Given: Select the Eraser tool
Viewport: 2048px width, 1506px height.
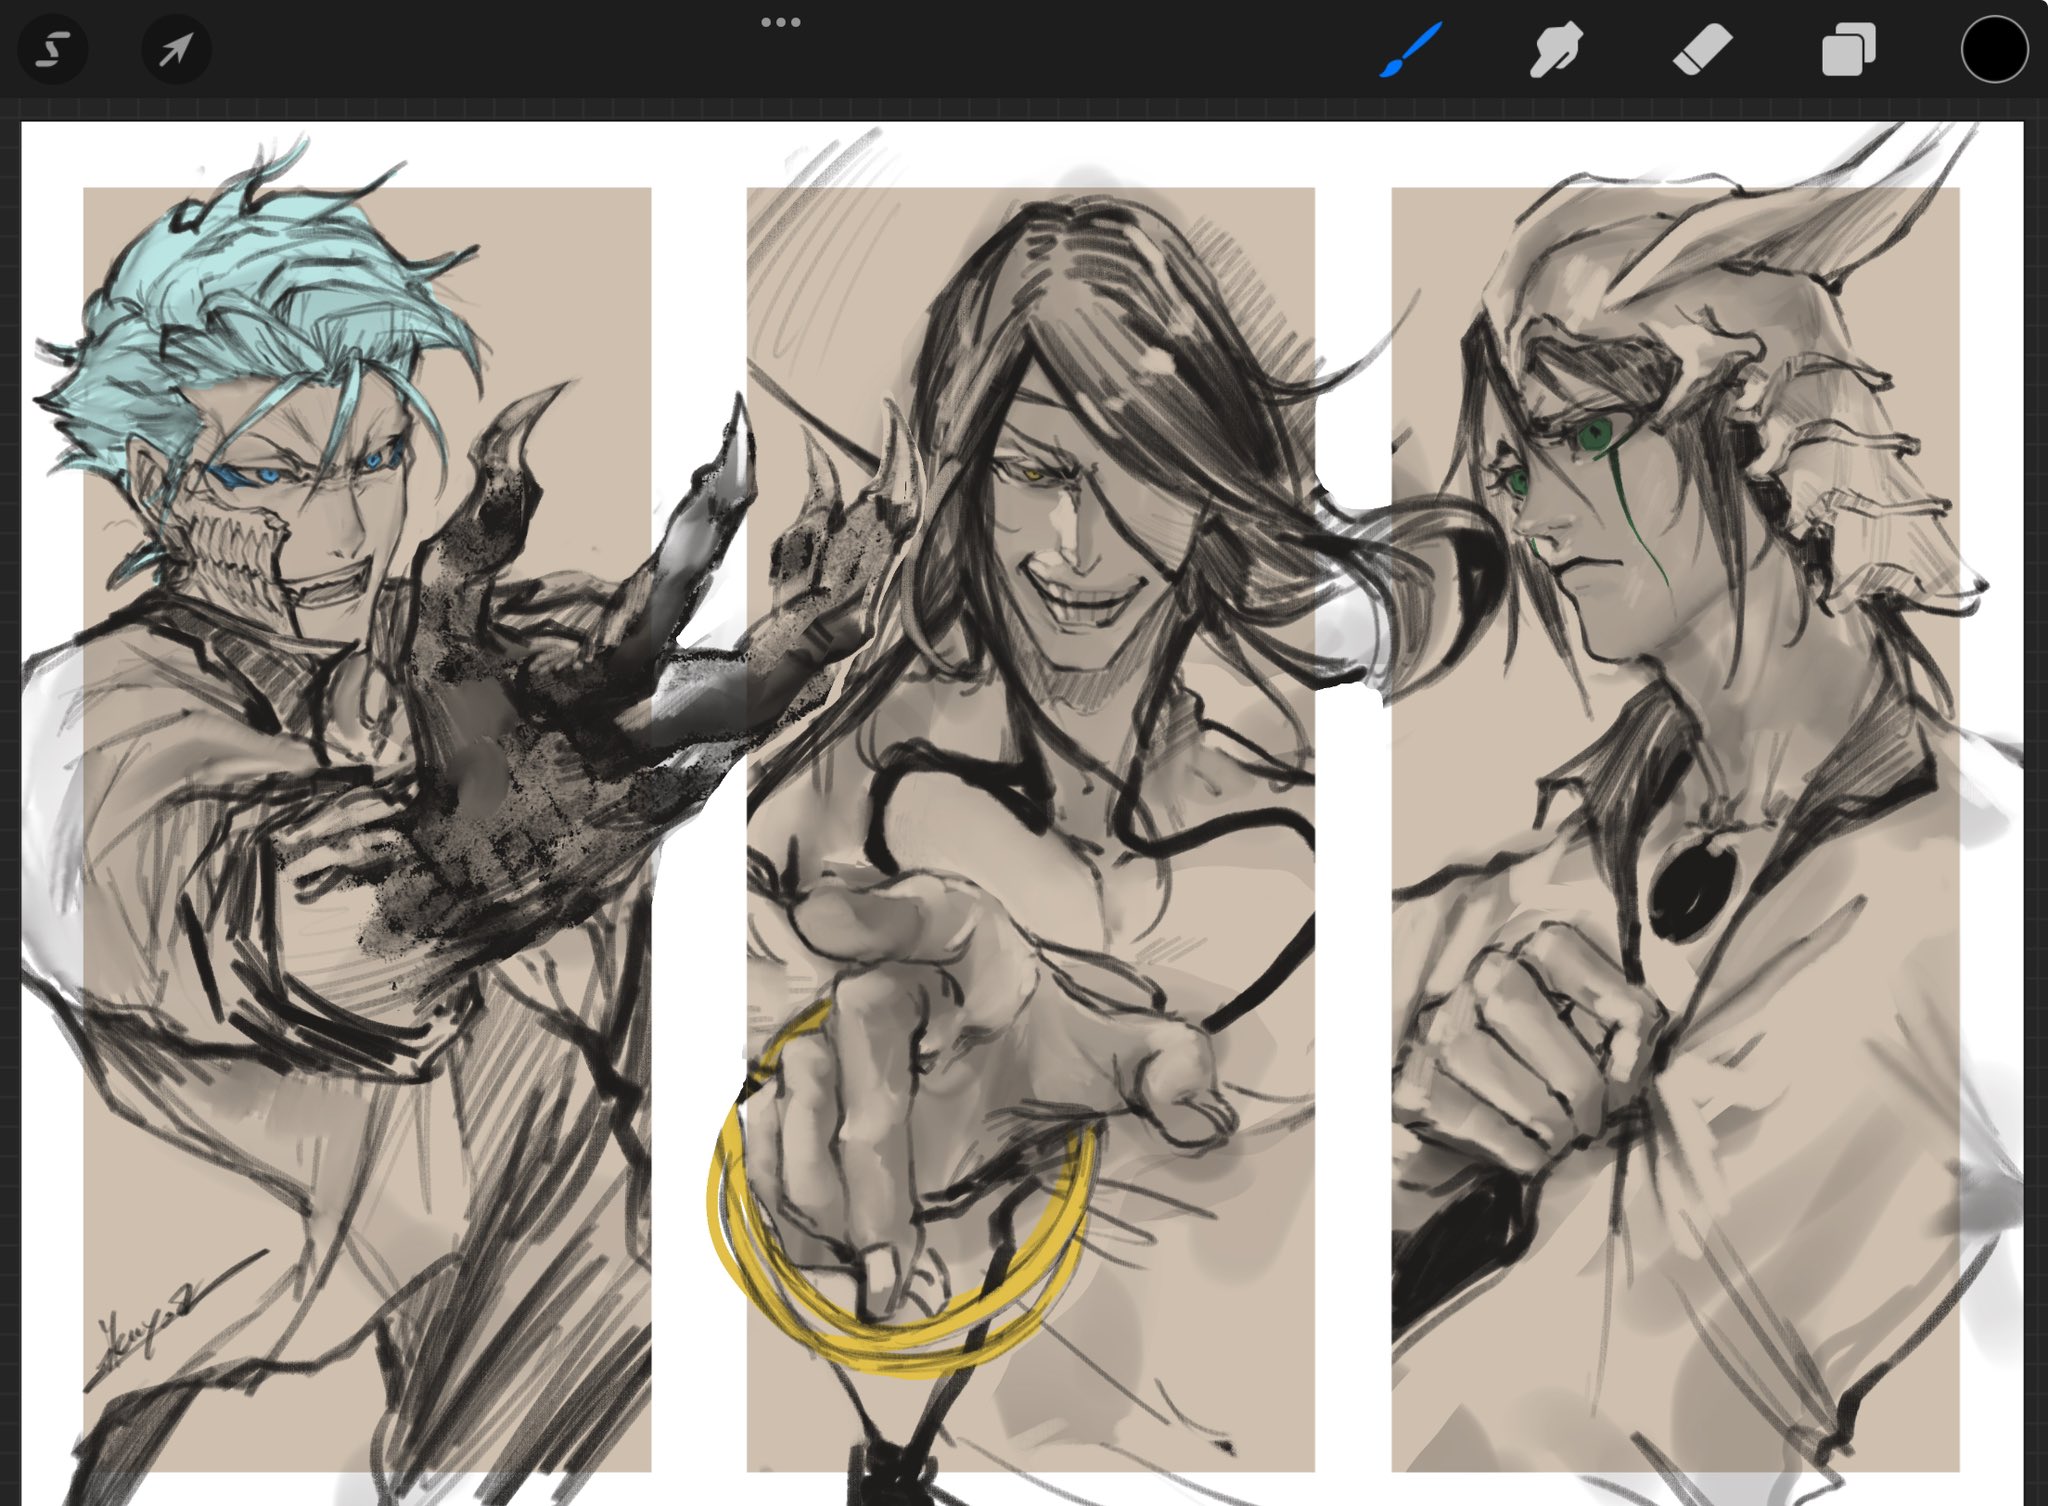Looking at the screenshot, I should click(x=1702, y=50).
